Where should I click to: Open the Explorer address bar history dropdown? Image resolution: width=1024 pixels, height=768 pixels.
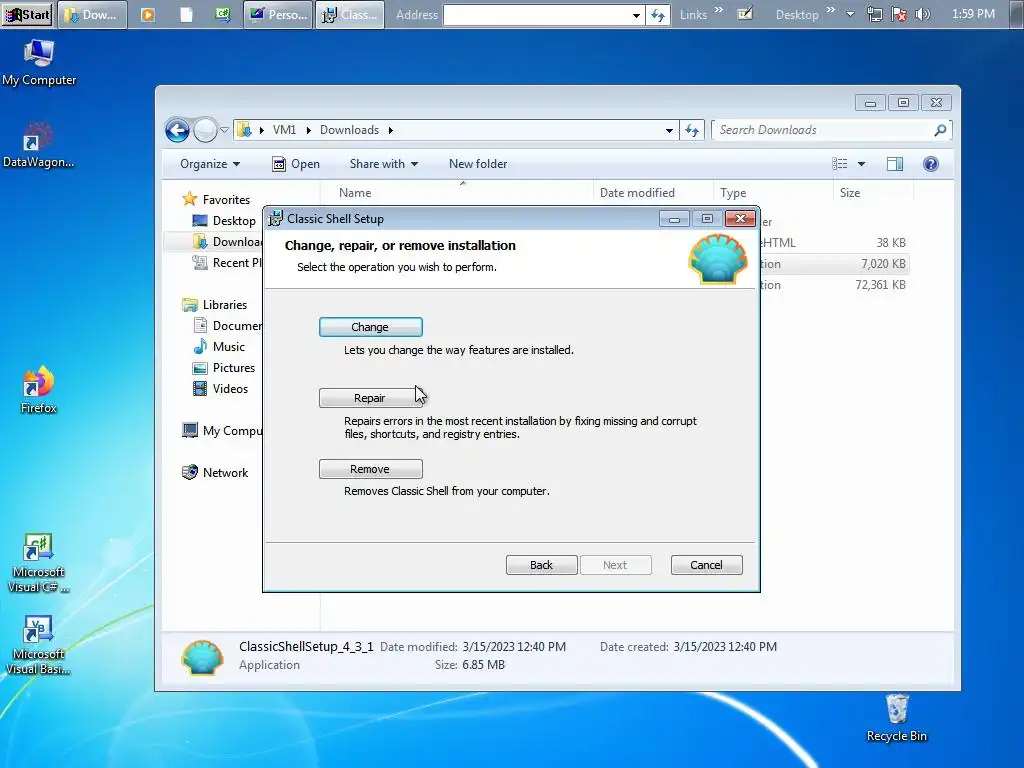tap(669, 131)
